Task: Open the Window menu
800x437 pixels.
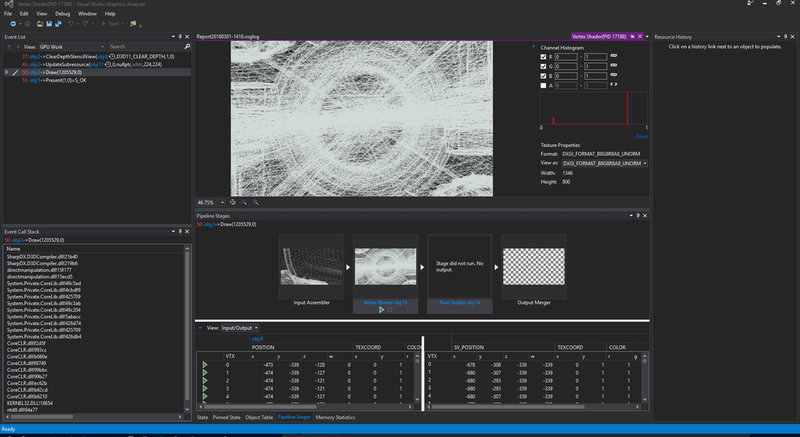Action: pyautogui.click(x=87, y=14)
